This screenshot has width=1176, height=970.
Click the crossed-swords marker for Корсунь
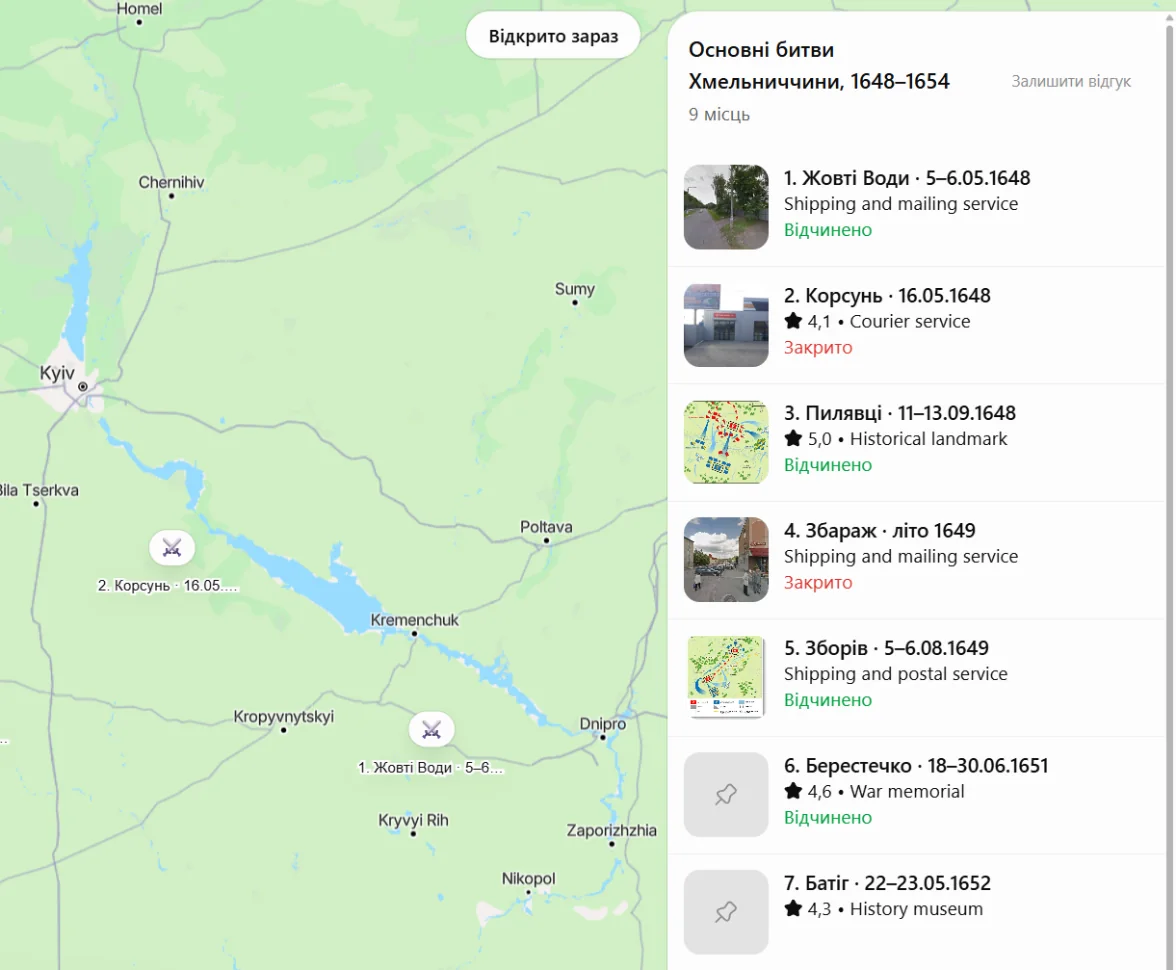[x=172, y=548]
